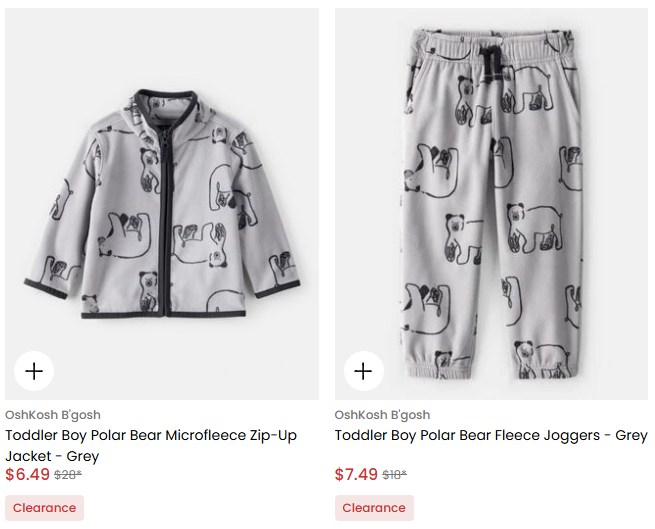Open the Polar Bear Fleece Joggers title
655x529 pixels.
coord(490,436)
